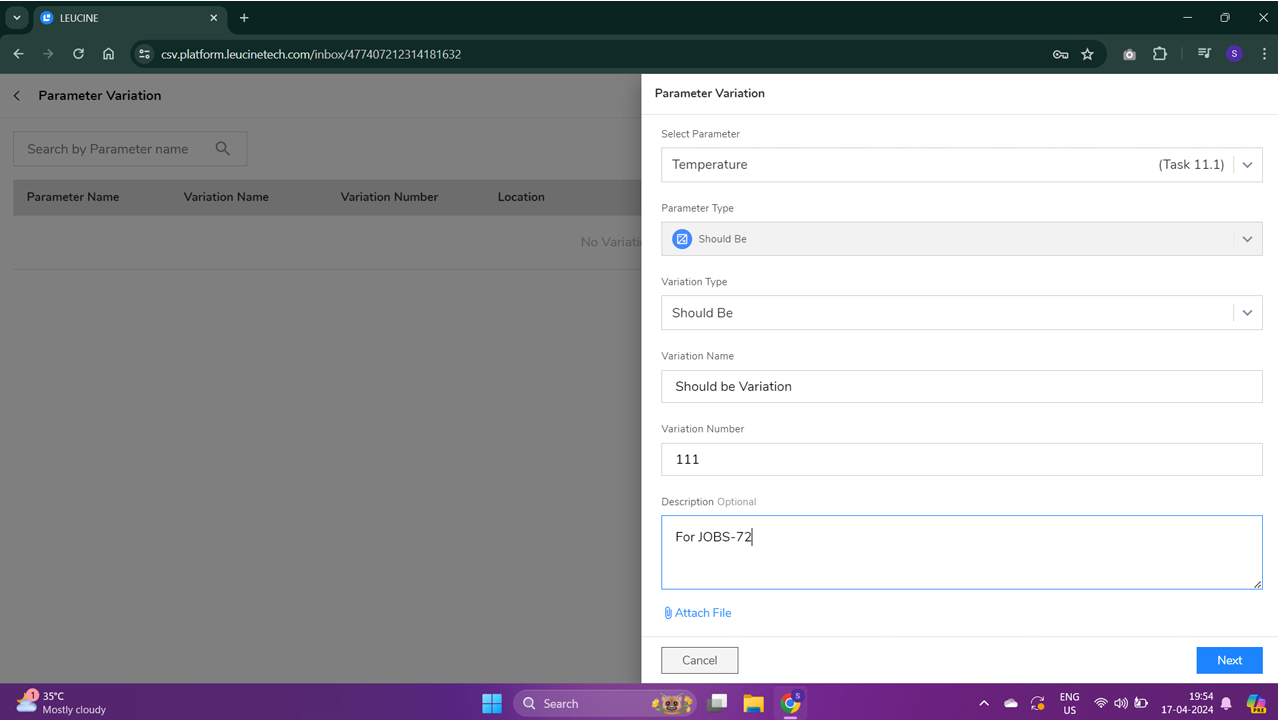Click the Parameter Name column header
Screen dimensions: 1278x720
73,197
